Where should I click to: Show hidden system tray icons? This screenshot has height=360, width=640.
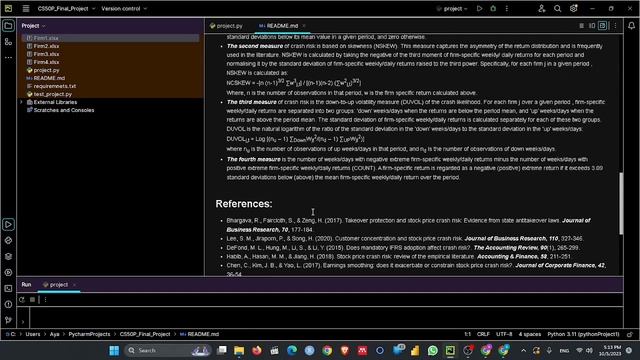click(x=523, y=350)
